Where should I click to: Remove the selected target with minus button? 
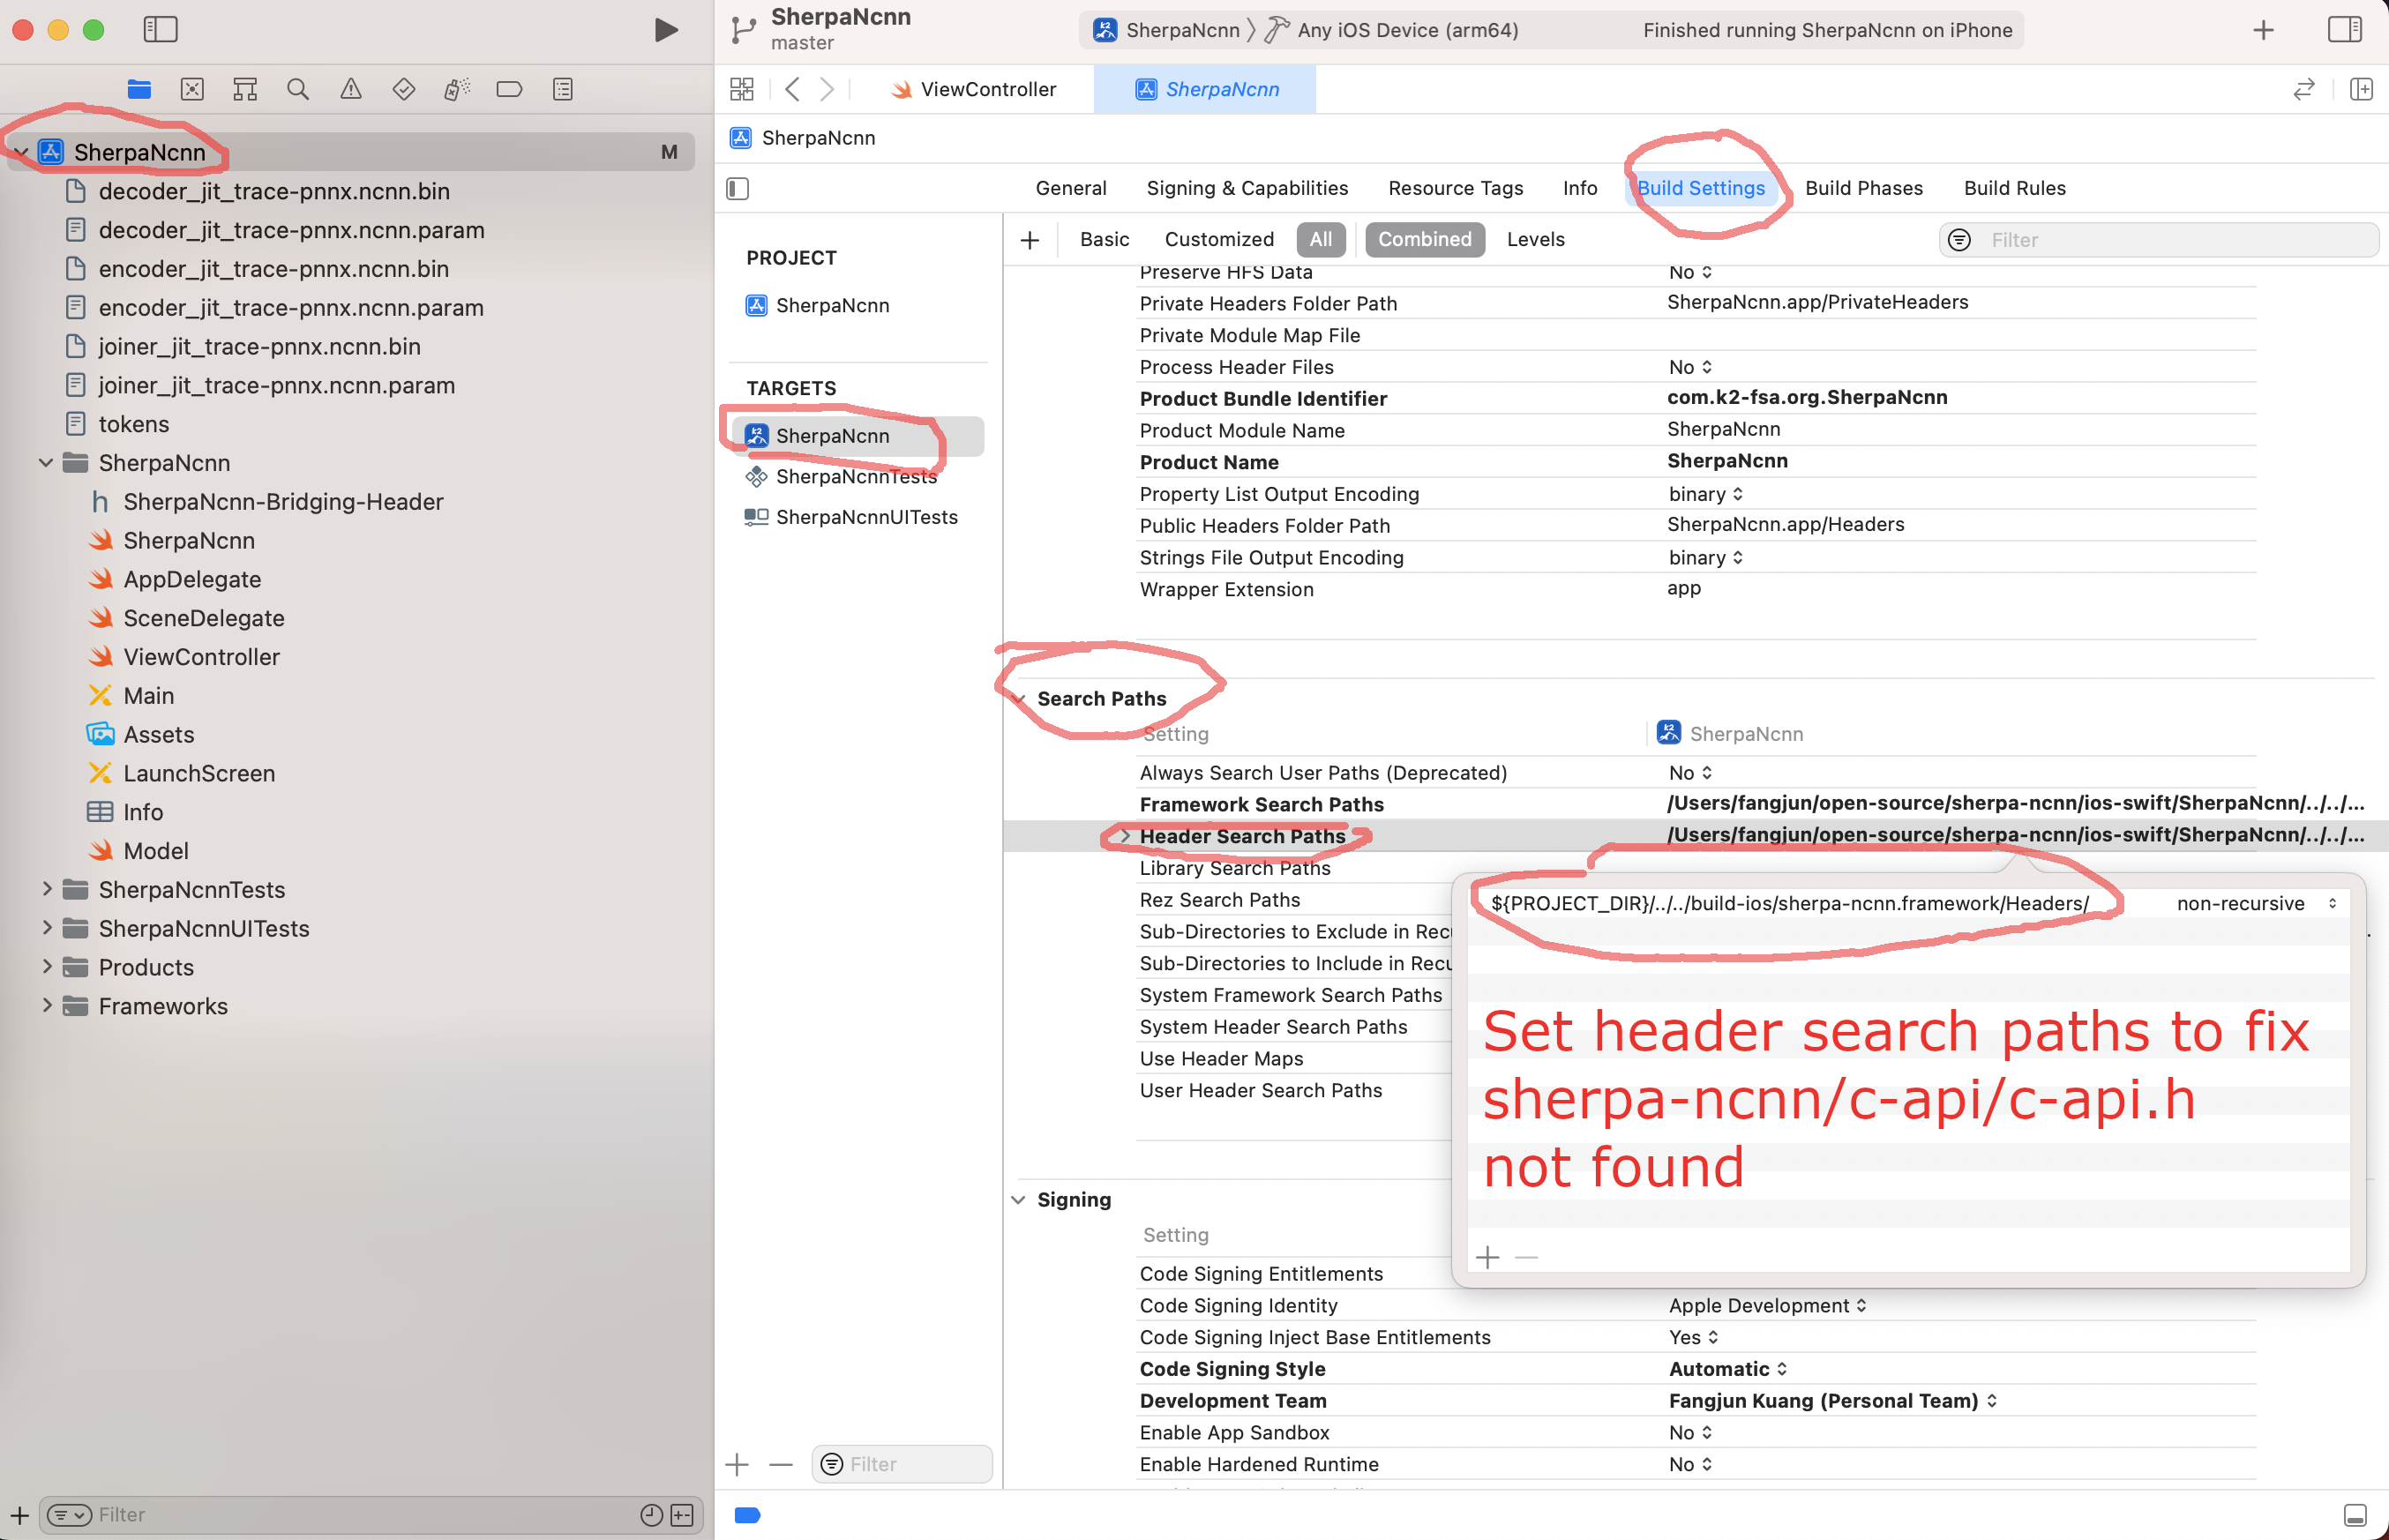(x=781, y=1465)
